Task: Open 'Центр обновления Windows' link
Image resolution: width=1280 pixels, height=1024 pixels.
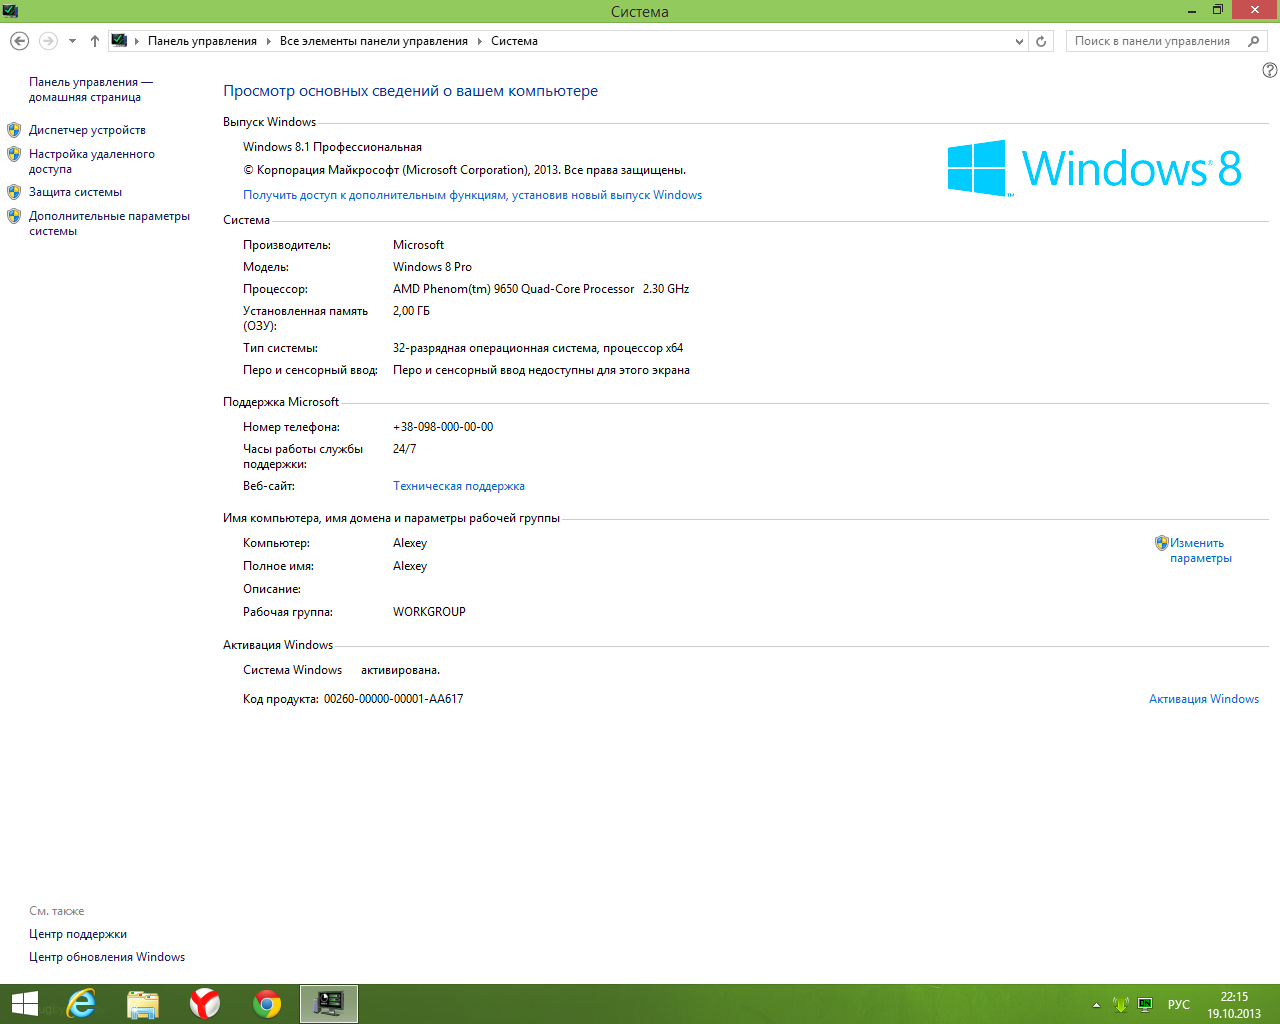Action: click(x=107, y=957)
